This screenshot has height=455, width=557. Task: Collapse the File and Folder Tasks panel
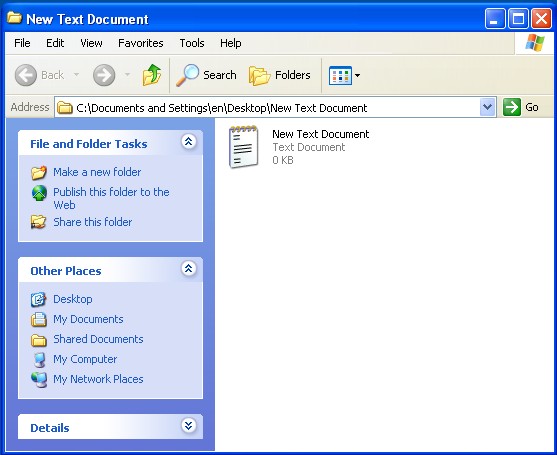pyautogui.click(x=189, y=142)
